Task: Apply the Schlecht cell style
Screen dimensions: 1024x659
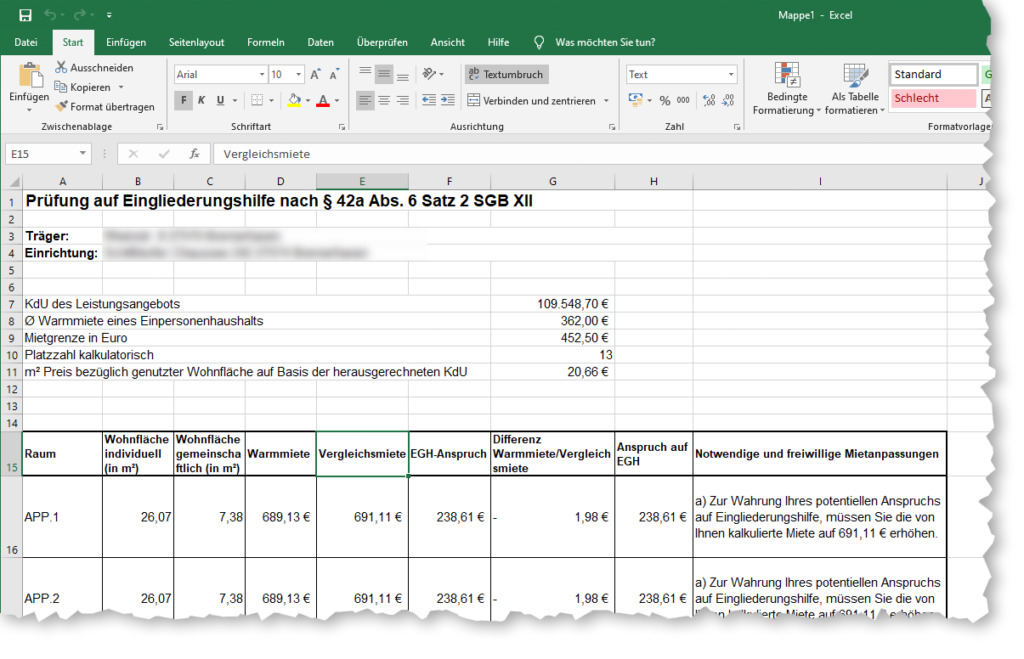Action: 932,98
